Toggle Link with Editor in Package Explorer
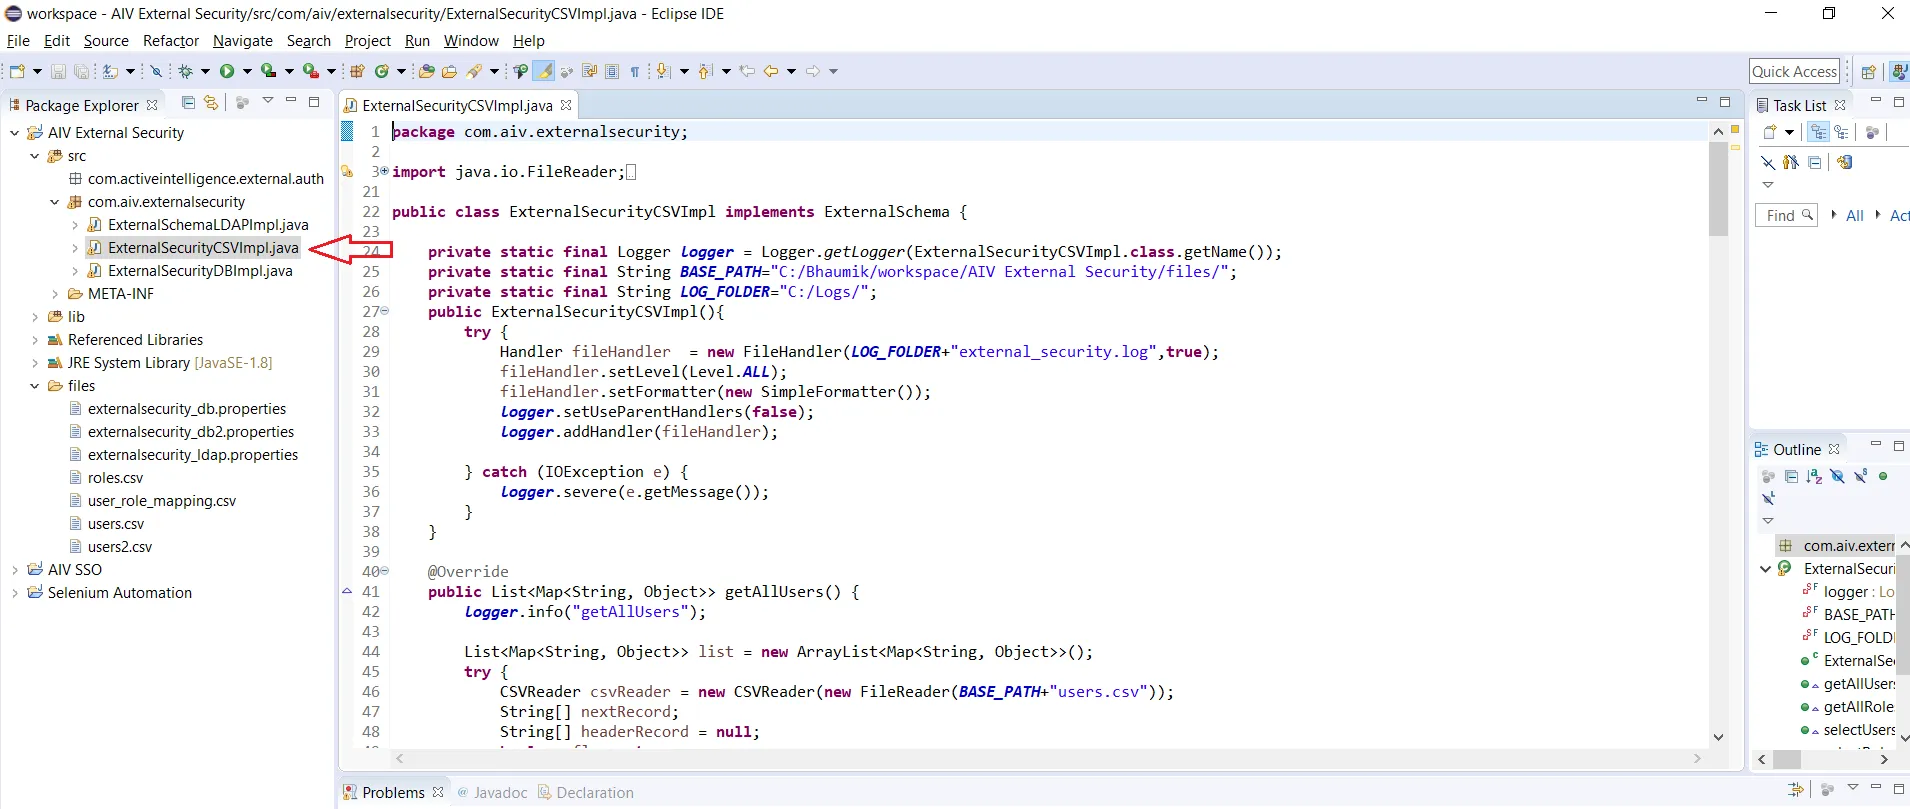The width and height of the screenshot is (1910, 809). click(210, 102)
